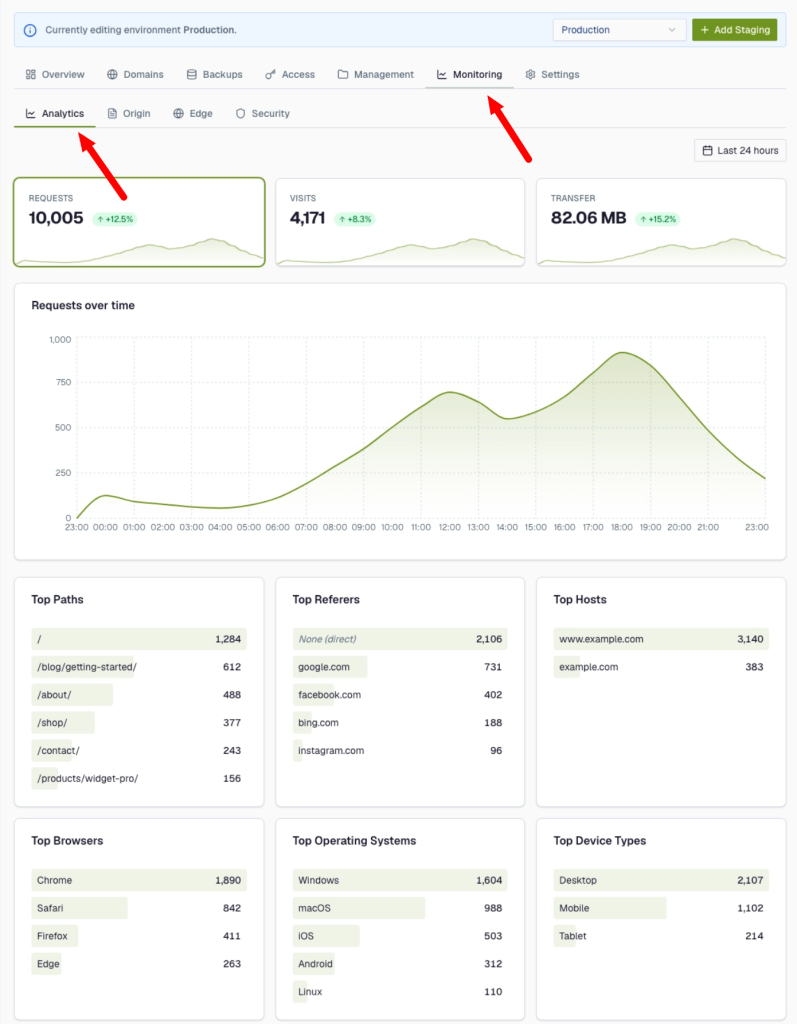Click the Management folder icon
797x1024 pixels.
pyautogui.click(x=342, y=74)
